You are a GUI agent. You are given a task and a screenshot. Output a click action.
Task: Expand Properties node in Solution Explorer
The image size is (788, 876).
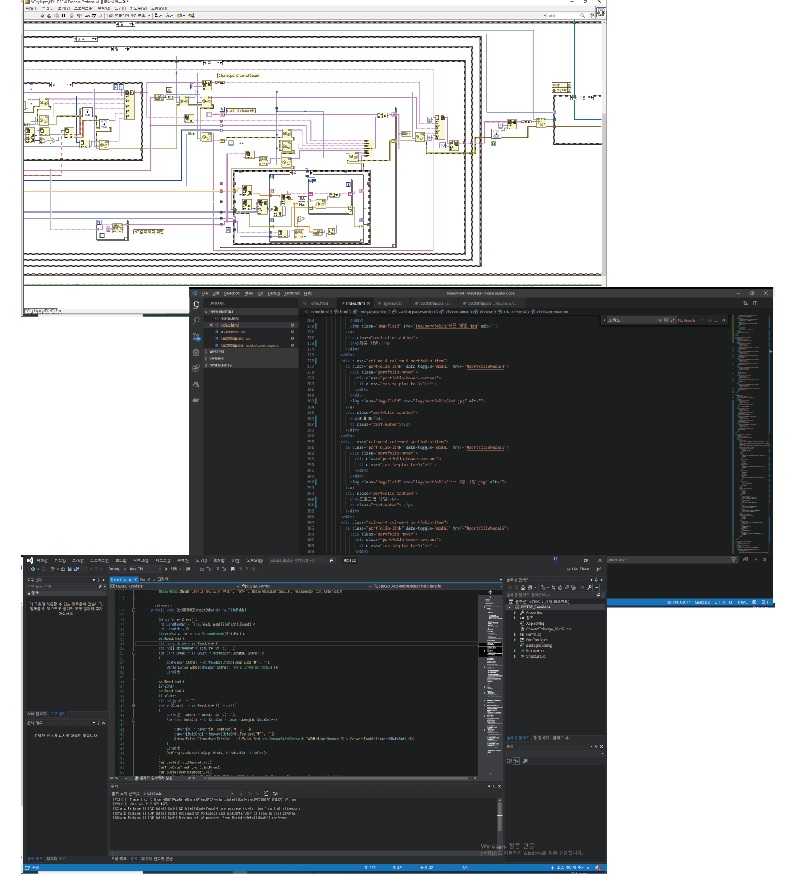[x=515, y=613]
